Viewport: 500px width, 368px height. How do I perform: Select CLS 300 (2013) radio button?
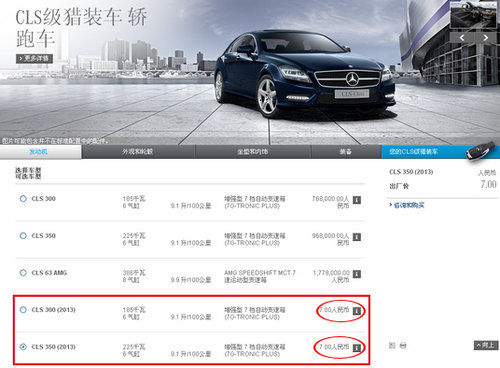point(23,310)
